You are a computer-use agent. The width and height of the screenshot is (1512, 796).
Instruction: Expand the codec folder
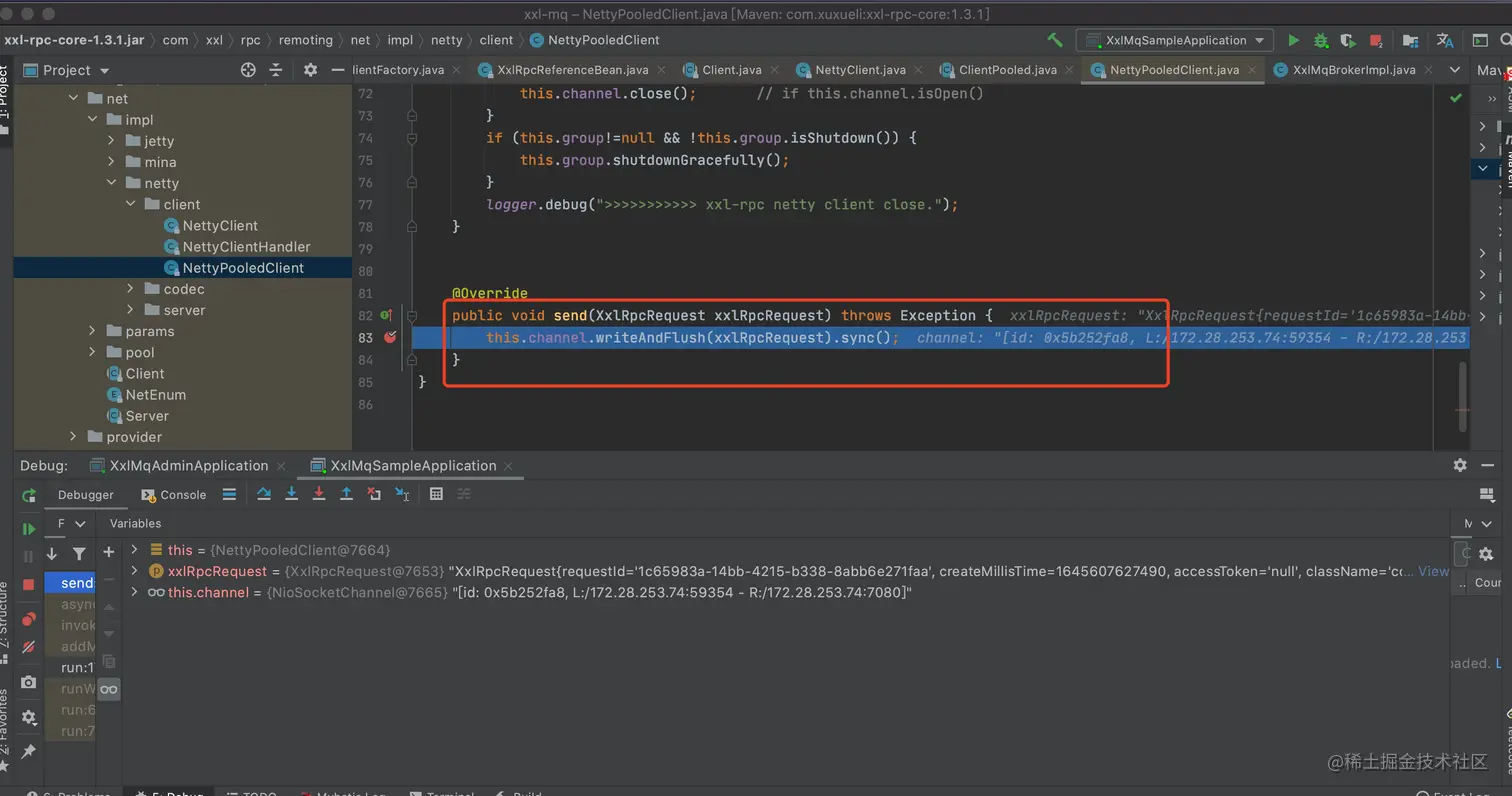point(131,289)
